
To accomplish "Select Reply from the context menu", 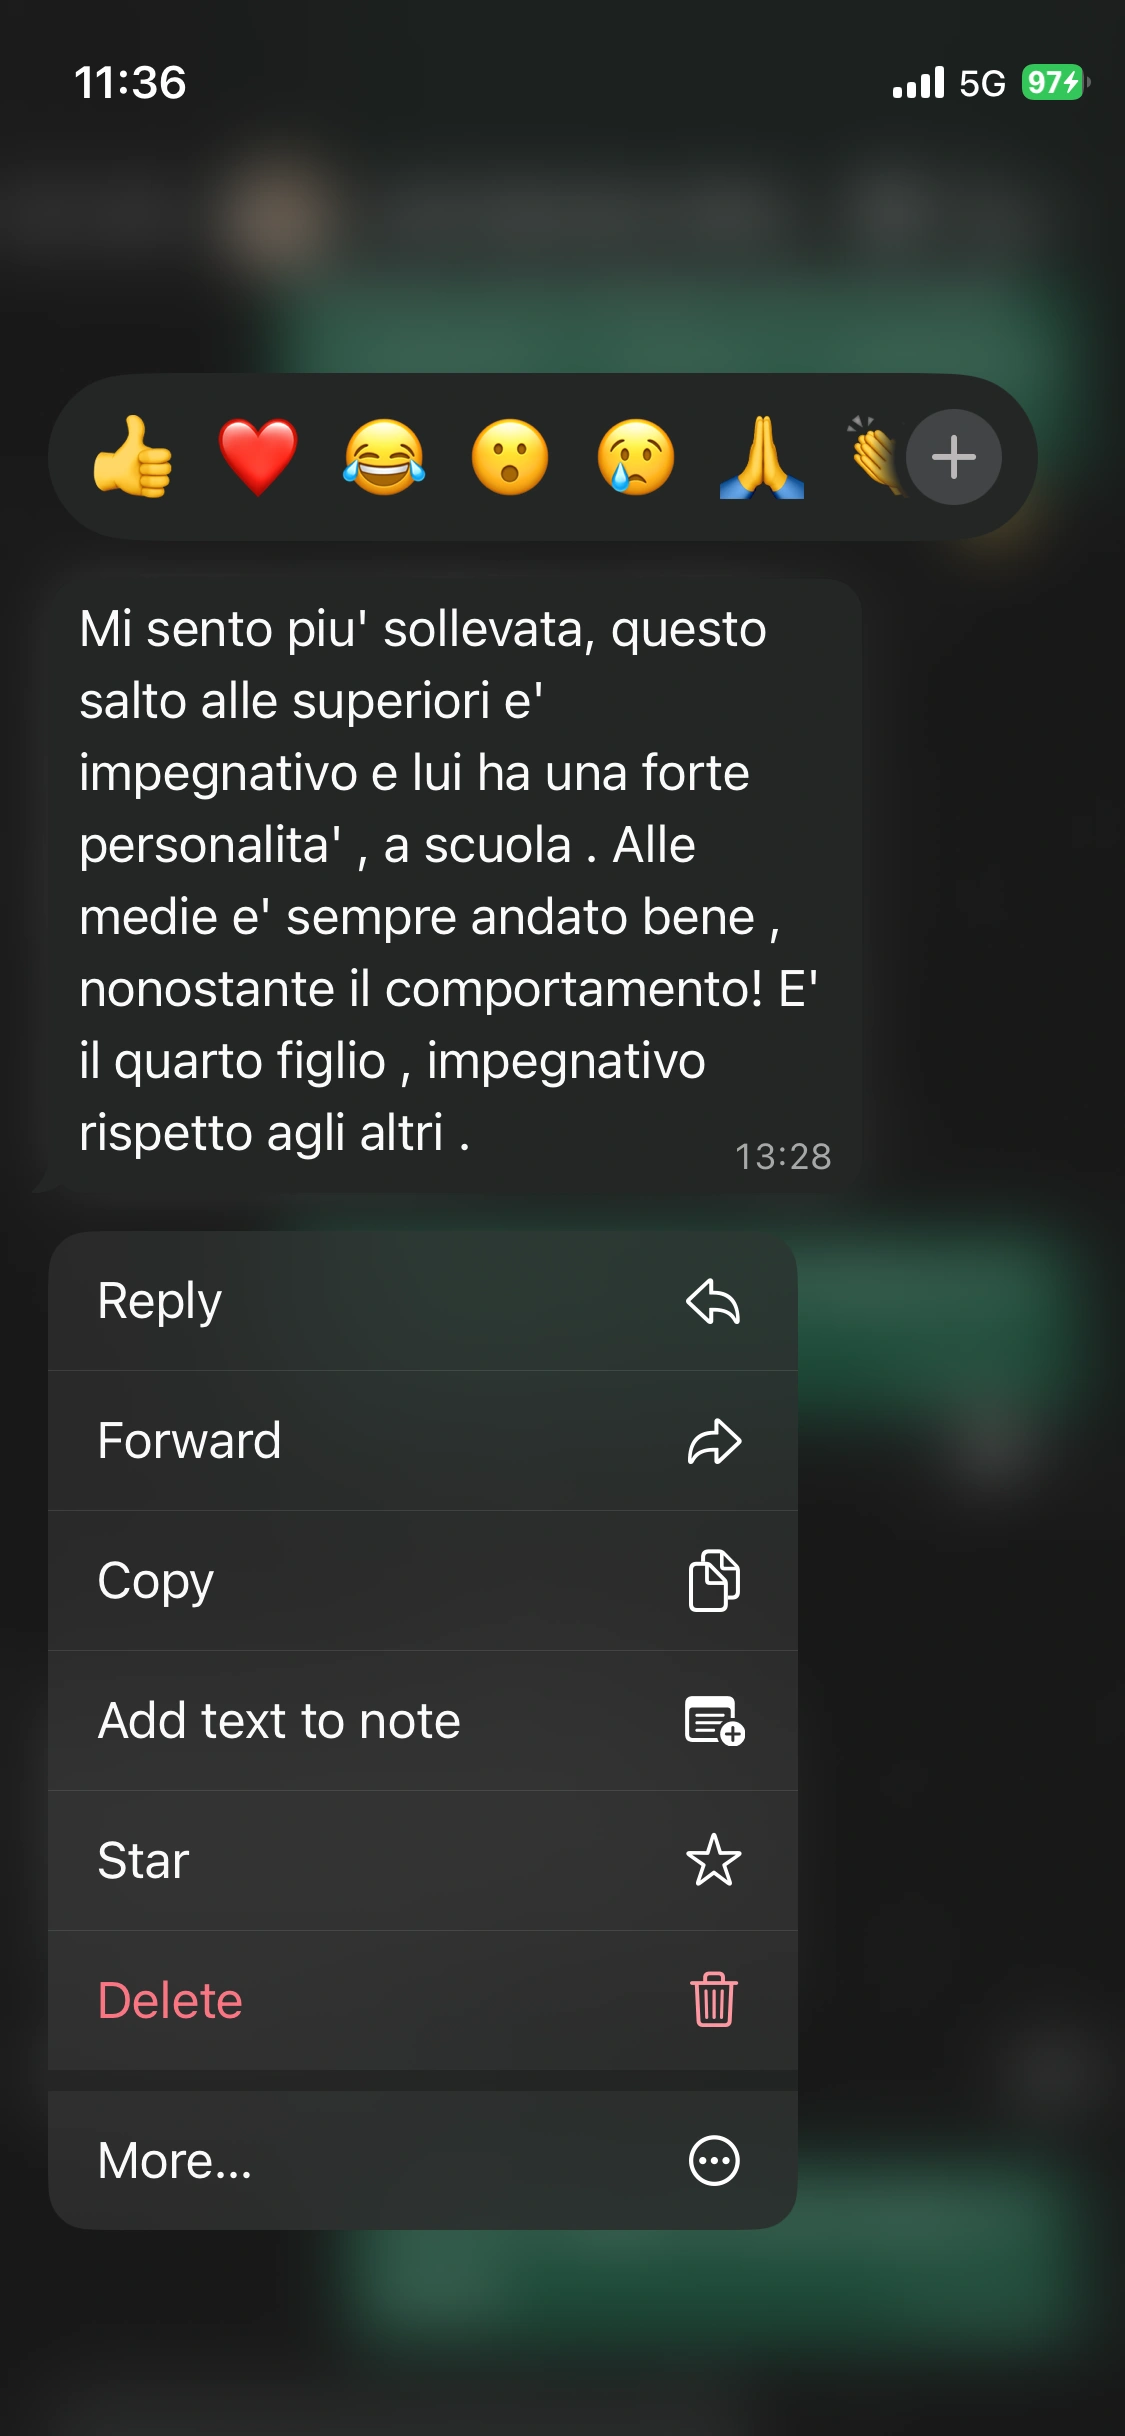I will point(423,1301).
